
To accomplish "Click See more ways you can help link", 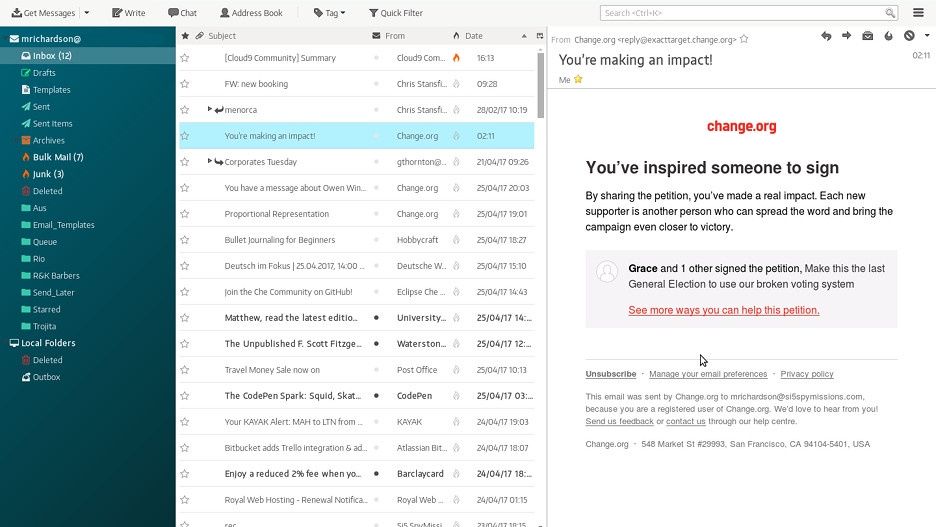I will (723, 310).
